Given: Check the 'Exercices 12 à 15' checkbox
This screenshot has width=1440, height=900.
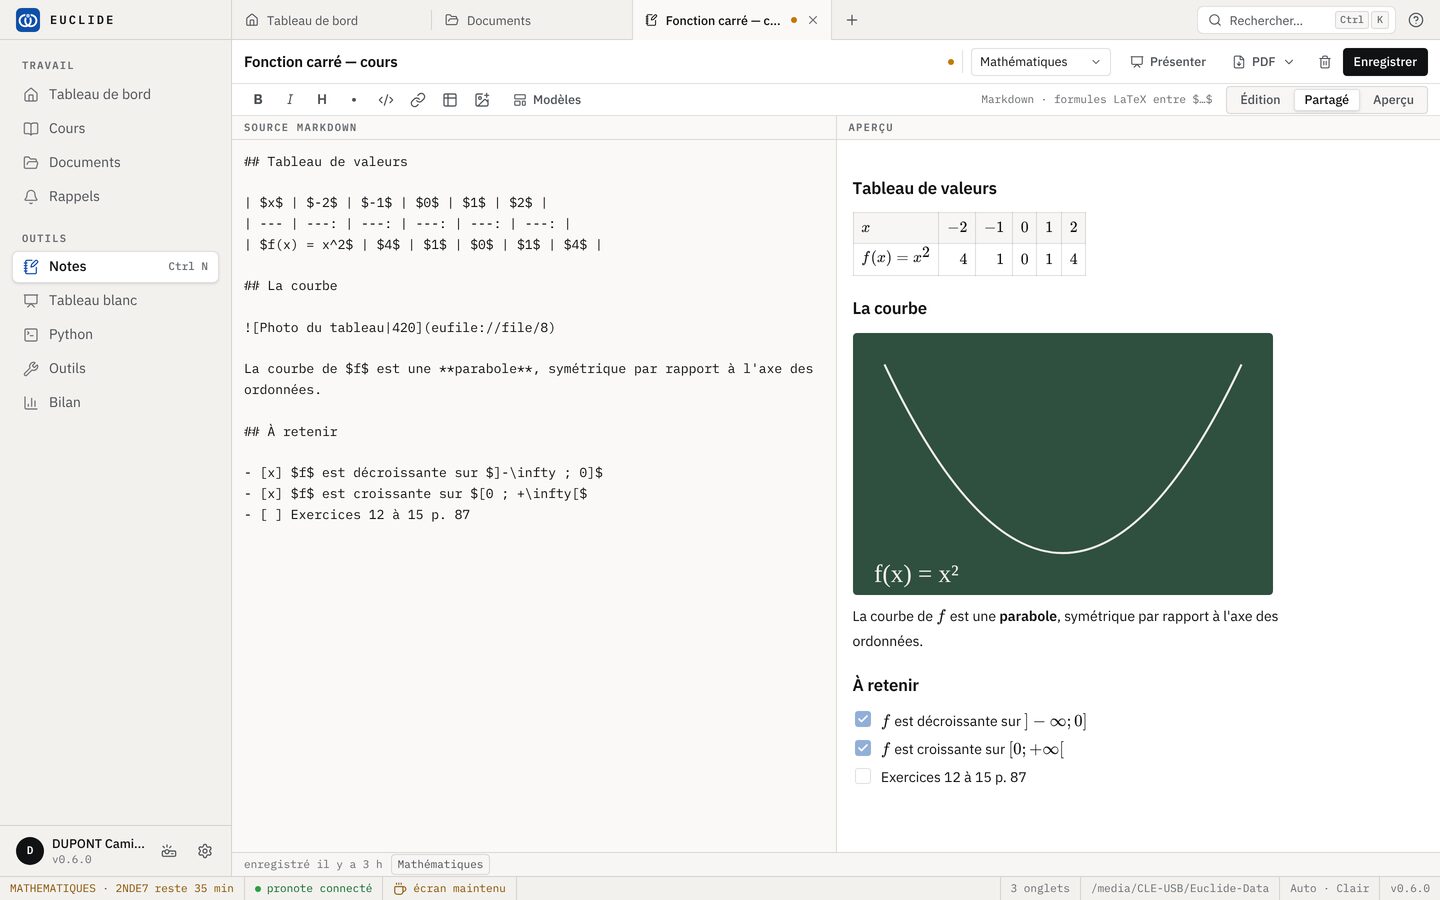Looking at the screenshot, I should (x=863, y=775).
